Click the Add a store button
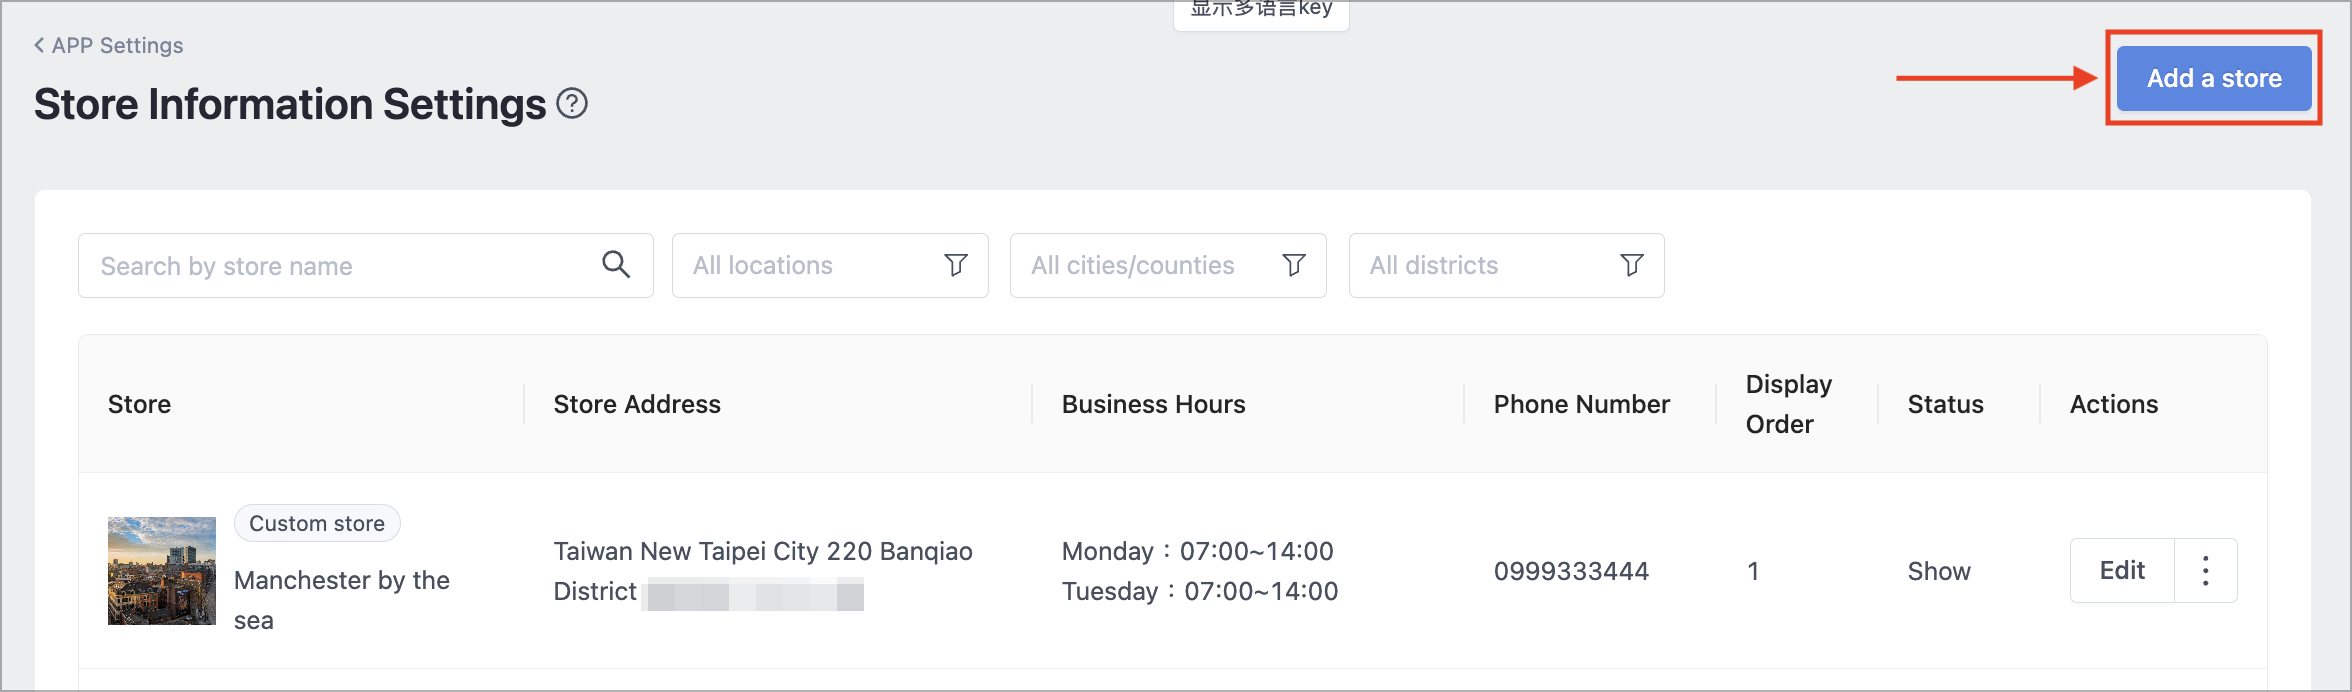The width and height of the screenshot is (2352, 692). point(2214,78)
